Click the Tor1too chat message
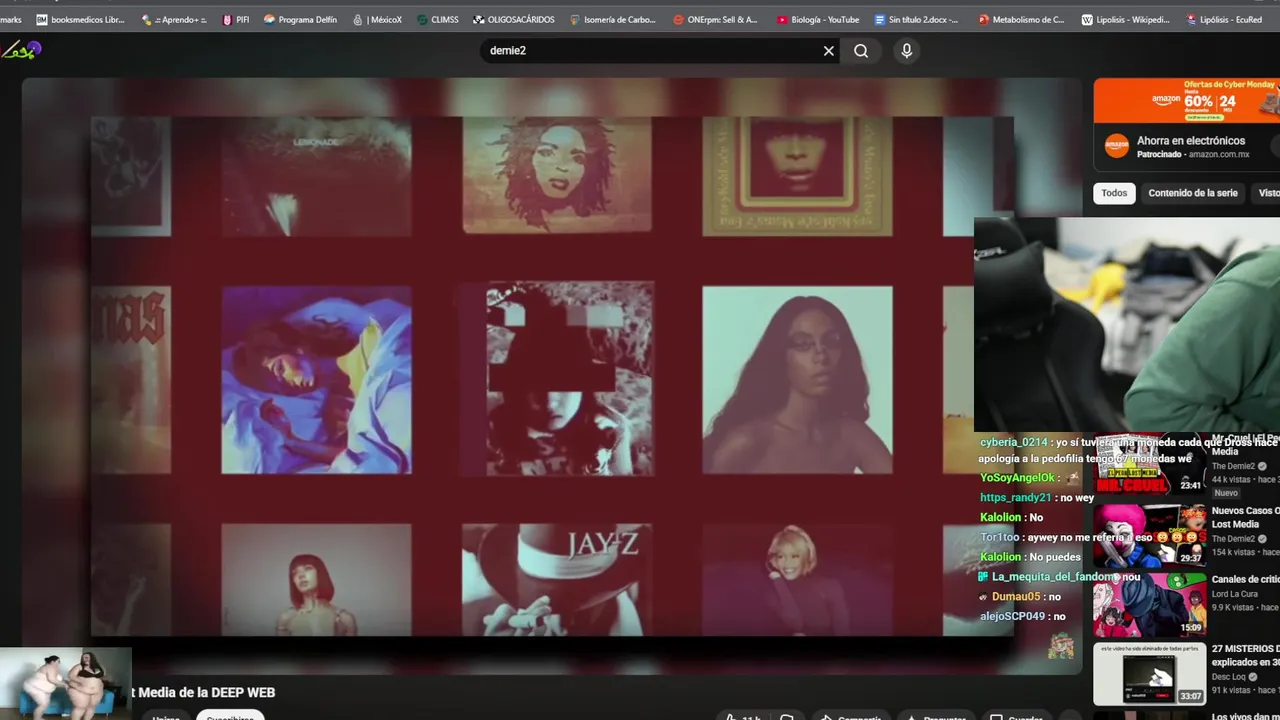1280x720 pixels. pos(1089,537)
